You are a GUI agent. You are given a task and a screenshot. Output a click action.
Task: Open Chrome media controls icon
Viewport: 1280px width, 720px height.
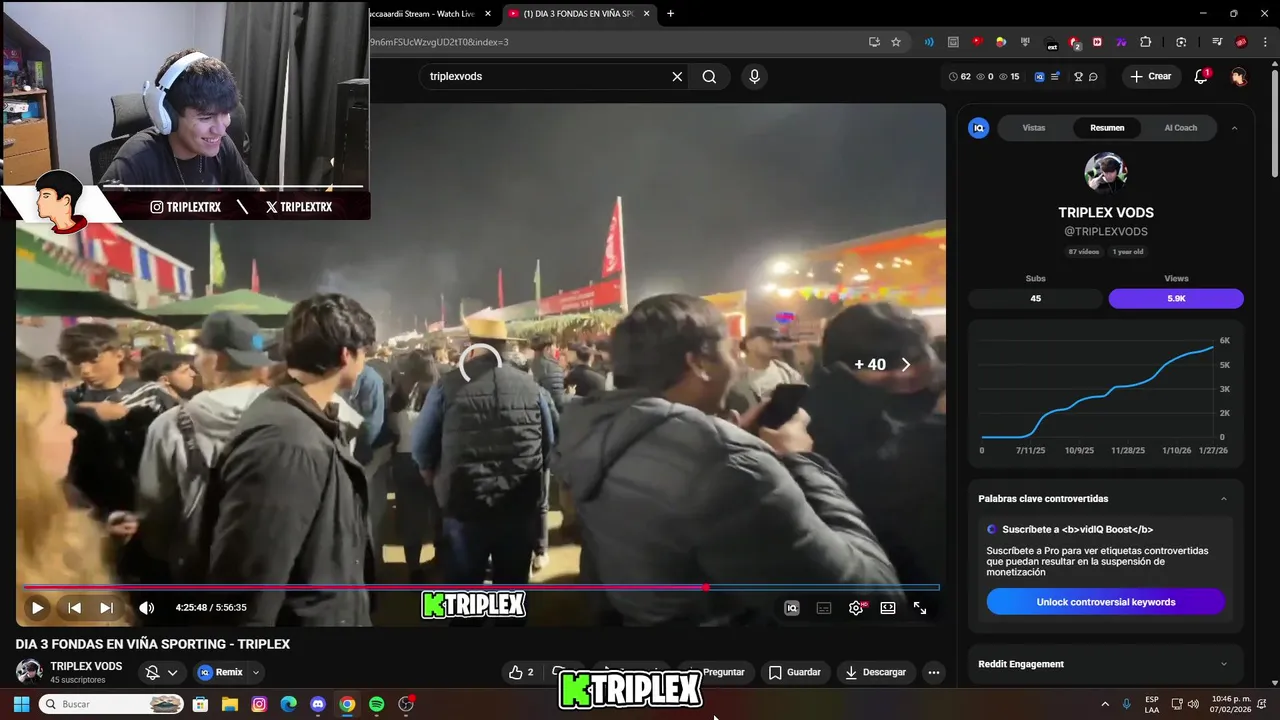1217,42
